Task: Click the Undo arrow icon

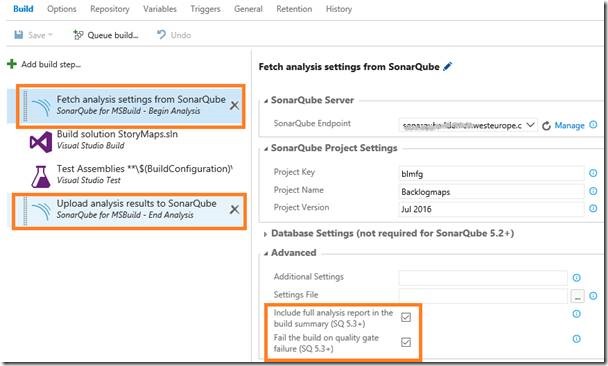Action: coord(161,35)
